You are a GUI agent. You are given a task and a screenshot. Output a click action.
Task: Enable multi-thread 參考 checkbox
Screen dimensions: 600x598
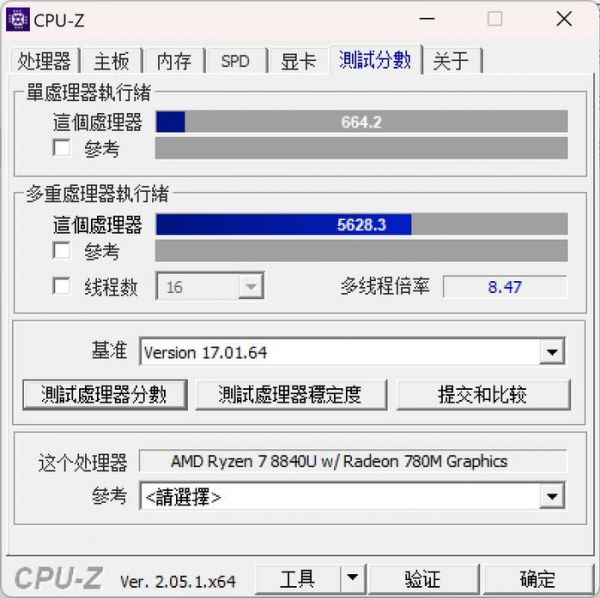point(61,251)
